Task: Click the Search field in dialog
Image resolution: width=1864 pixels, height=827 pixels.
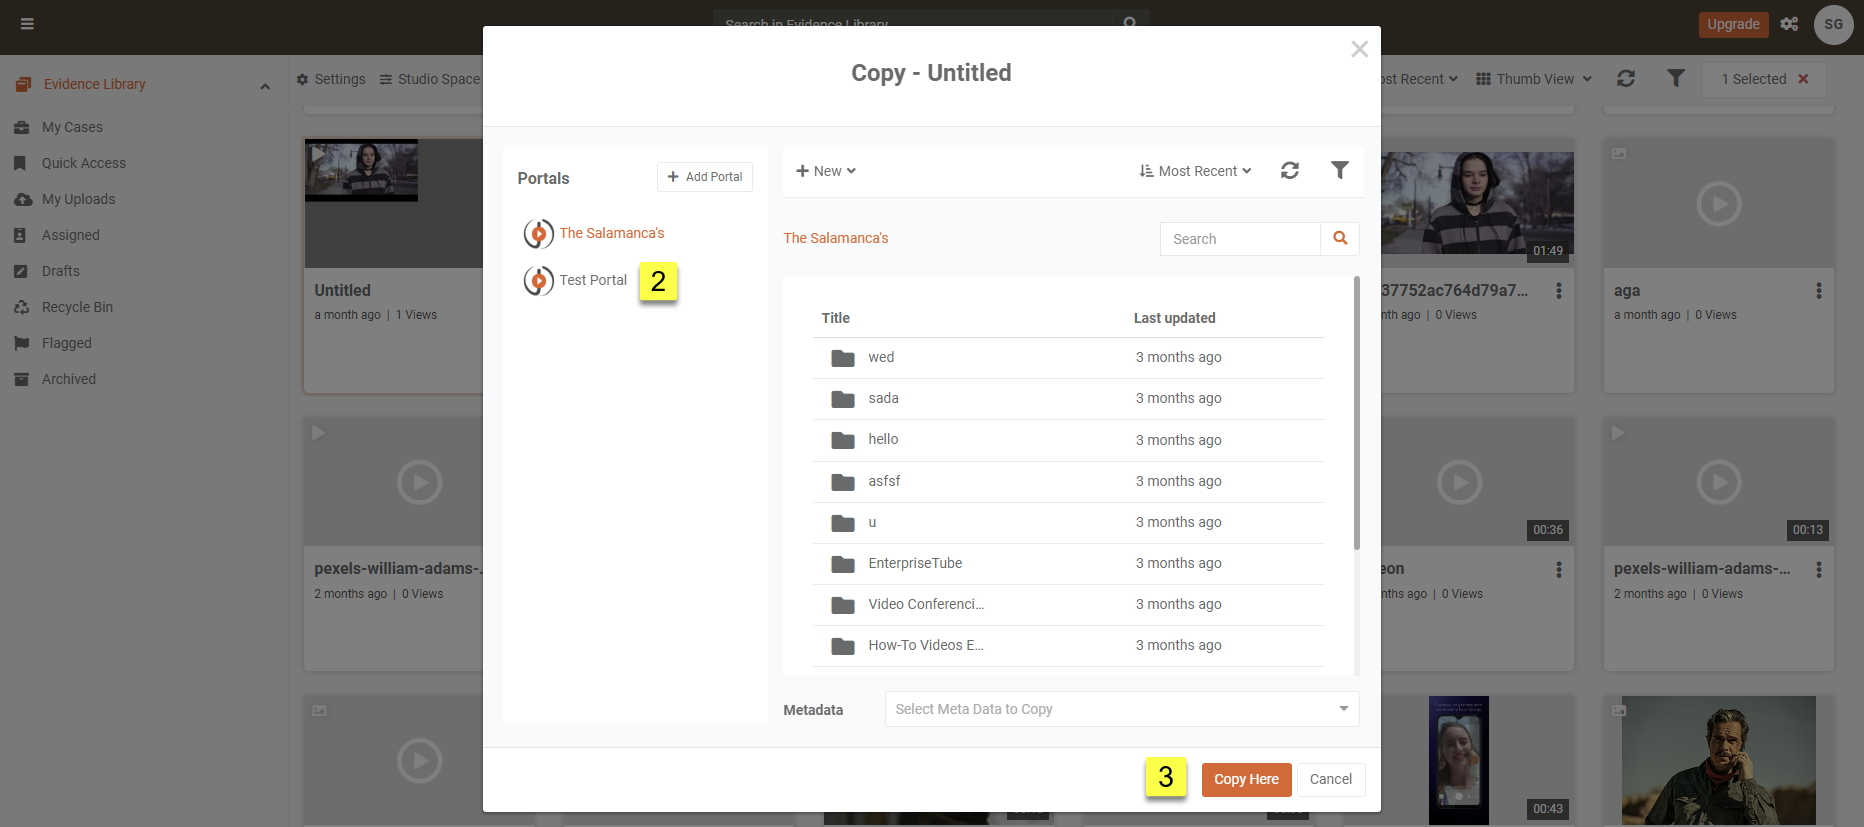Action: tap(1240, 239)
